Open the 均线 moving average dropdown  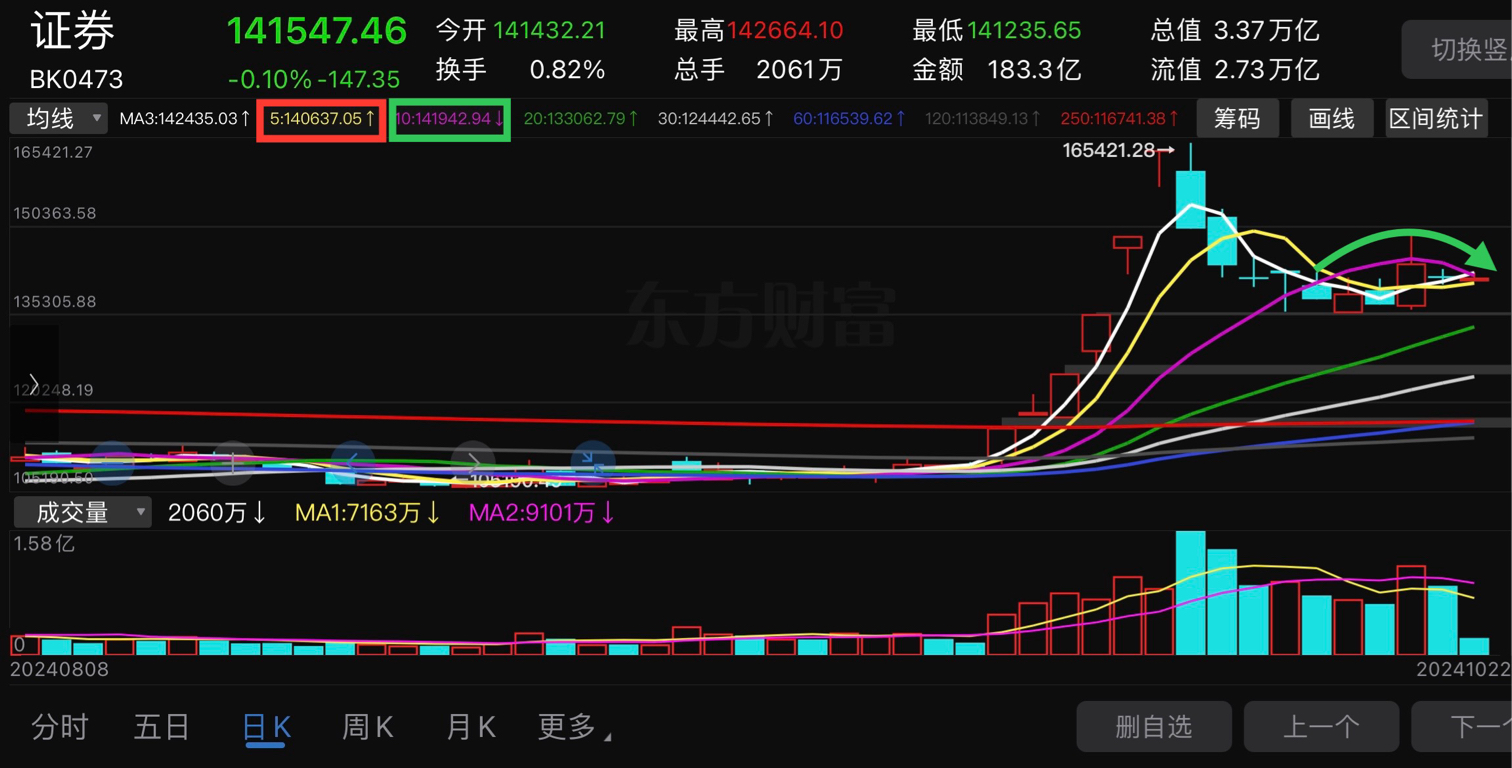(x=57, y=117)
